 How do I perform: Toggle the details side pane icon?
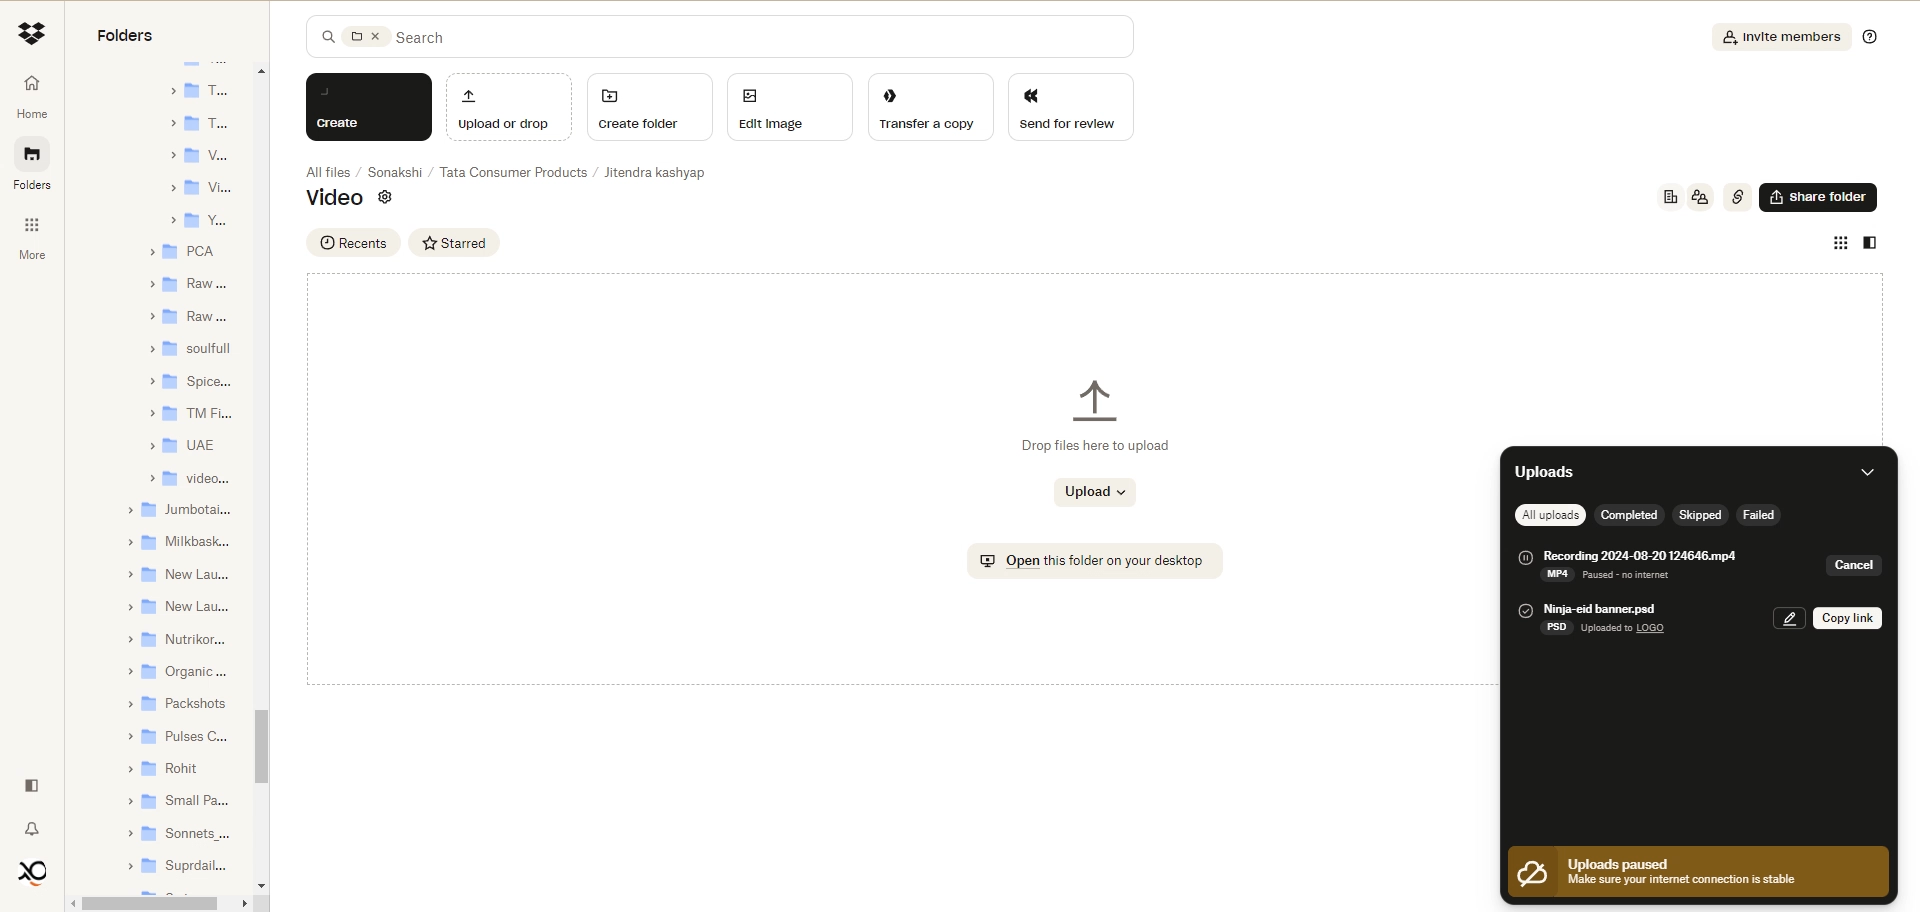[x=1870, y=243]
